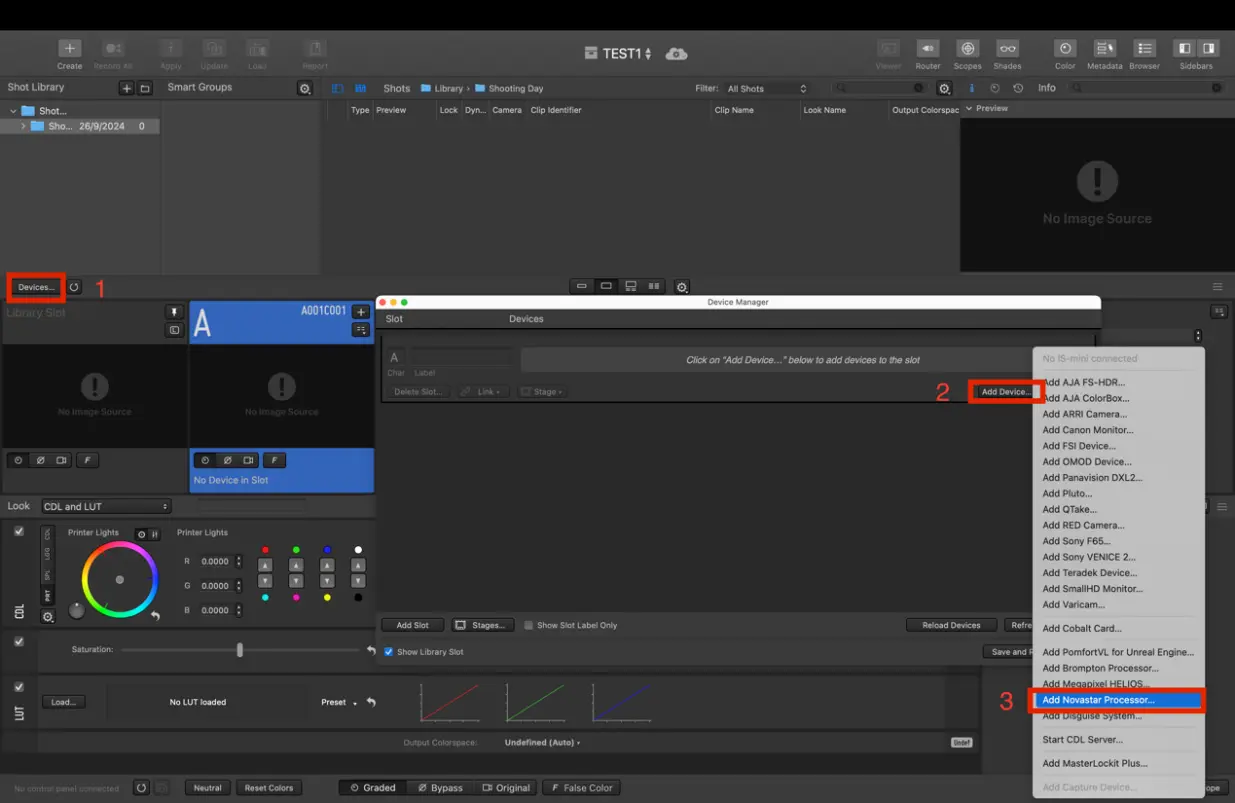The width and height of the screenshot is (1235, 803).
Task: Open the Shades tool
Action: (x=1007, y=49)
